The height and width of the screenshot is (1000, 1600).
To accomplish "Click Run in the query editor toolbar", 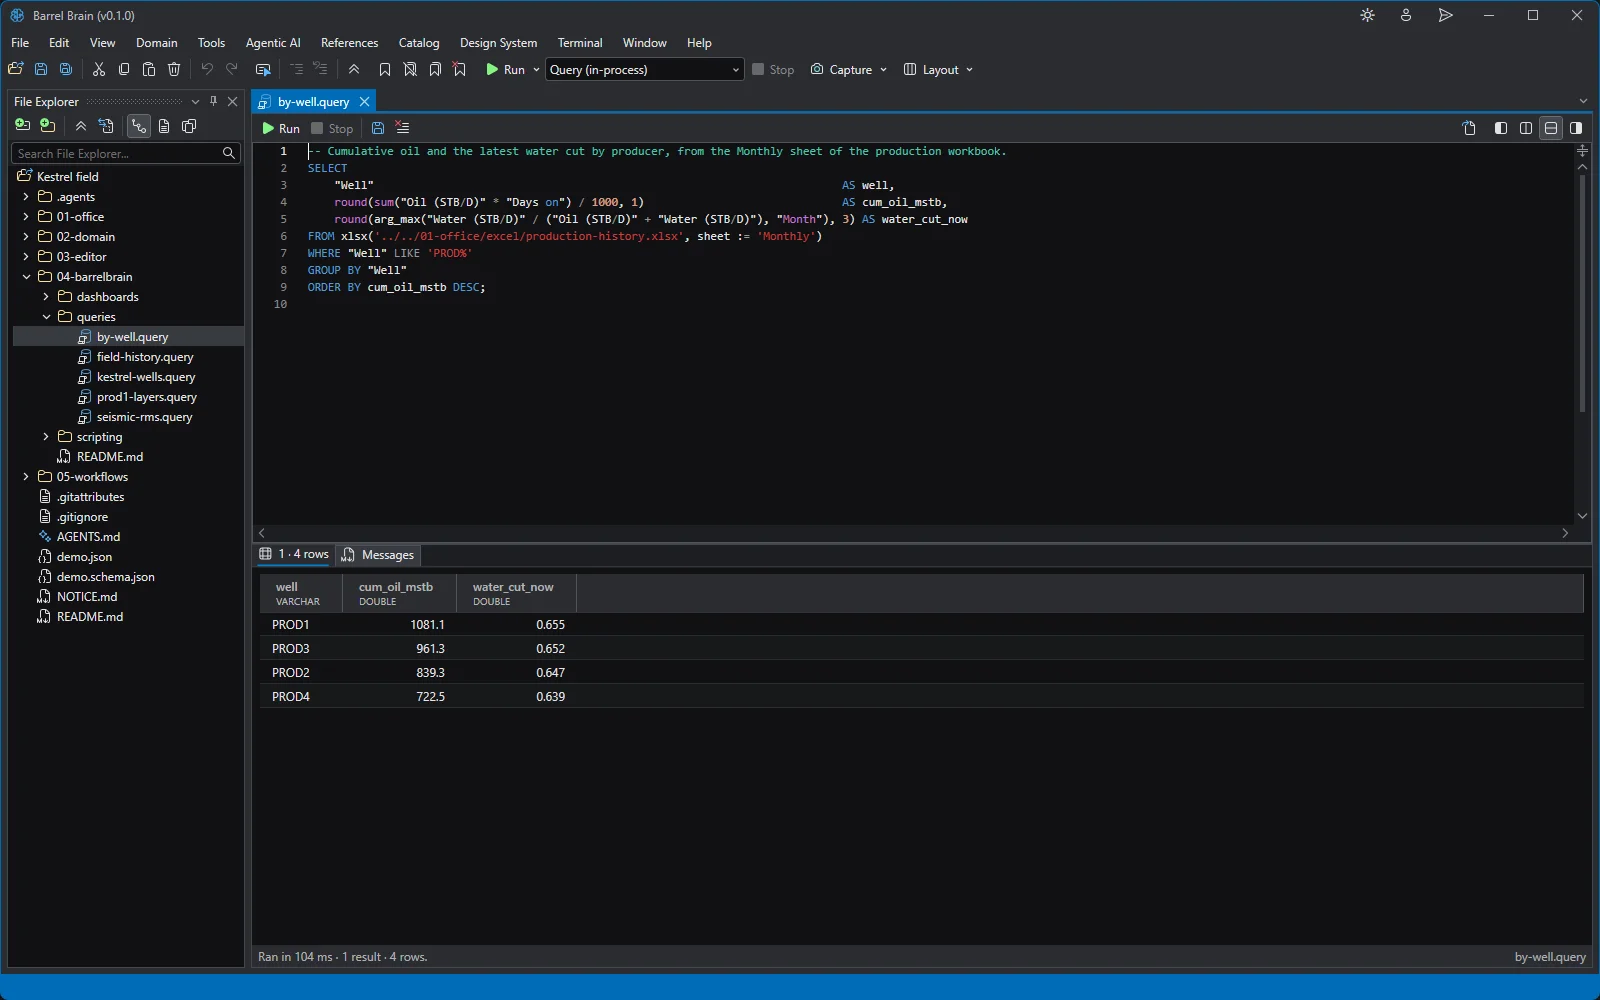I will click(281, 128).
